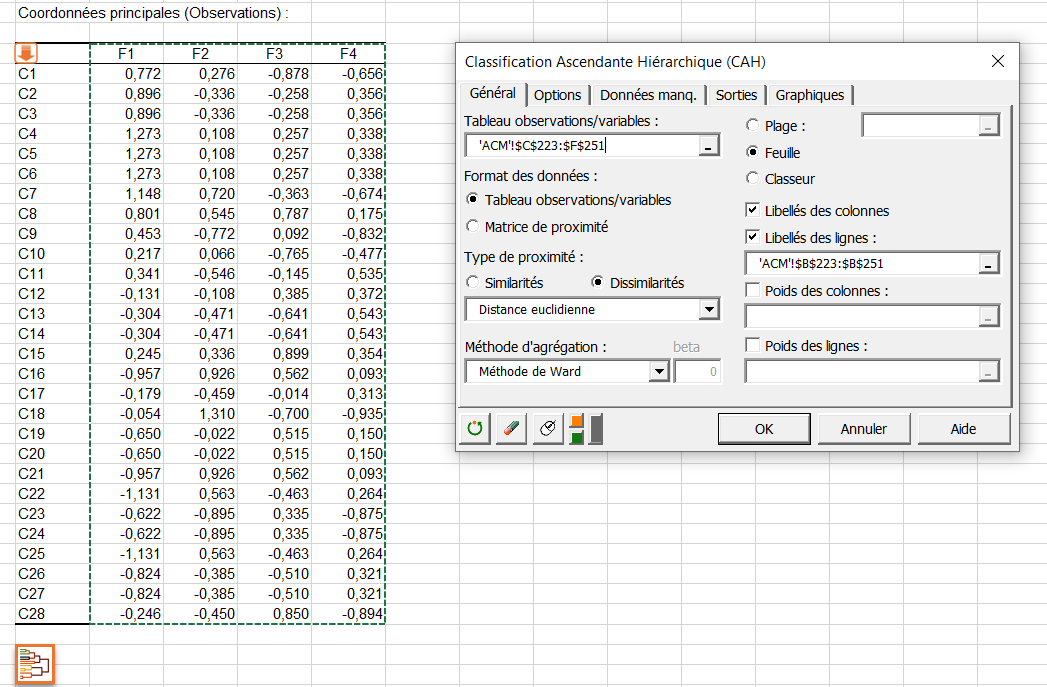
Task: Click the eraser icon in the dialog
Action: coord(510,429)
